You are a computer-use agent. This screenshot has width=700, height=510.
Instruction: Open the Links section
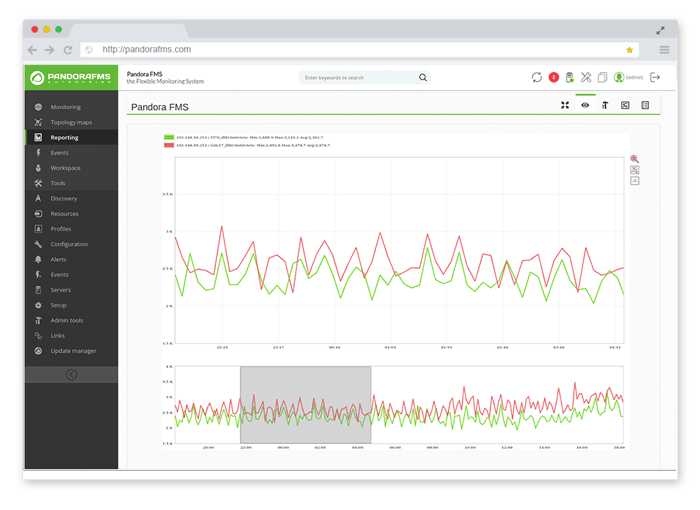pos(71,335)
